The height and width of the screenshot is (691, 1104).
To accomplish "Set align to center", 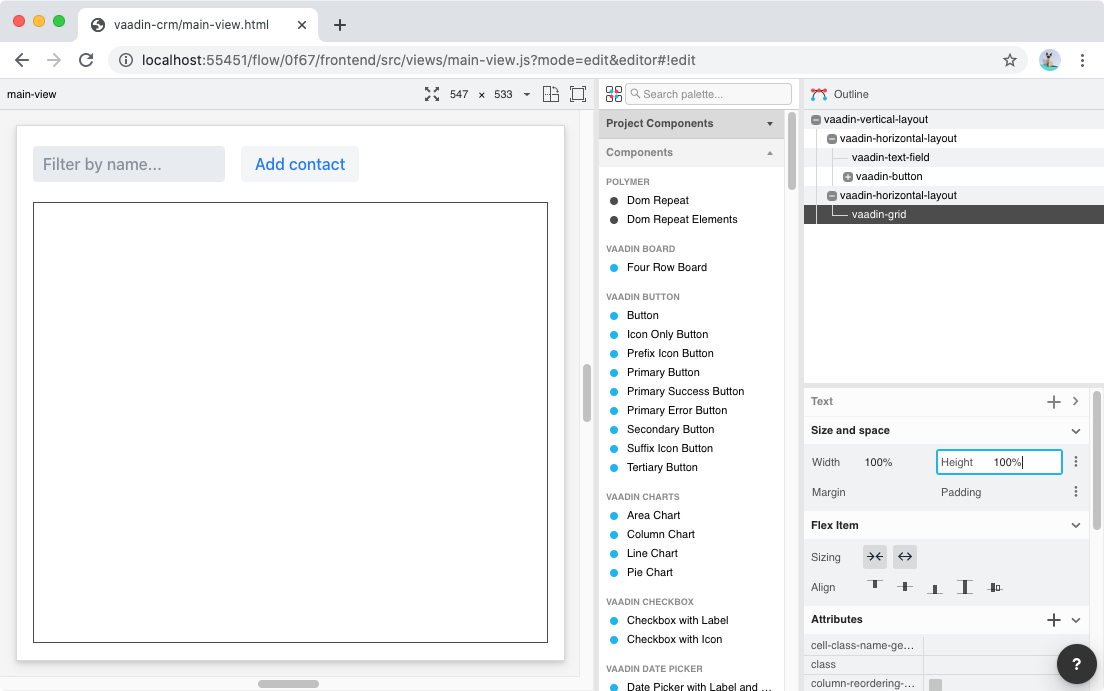I will click(905, 586).
